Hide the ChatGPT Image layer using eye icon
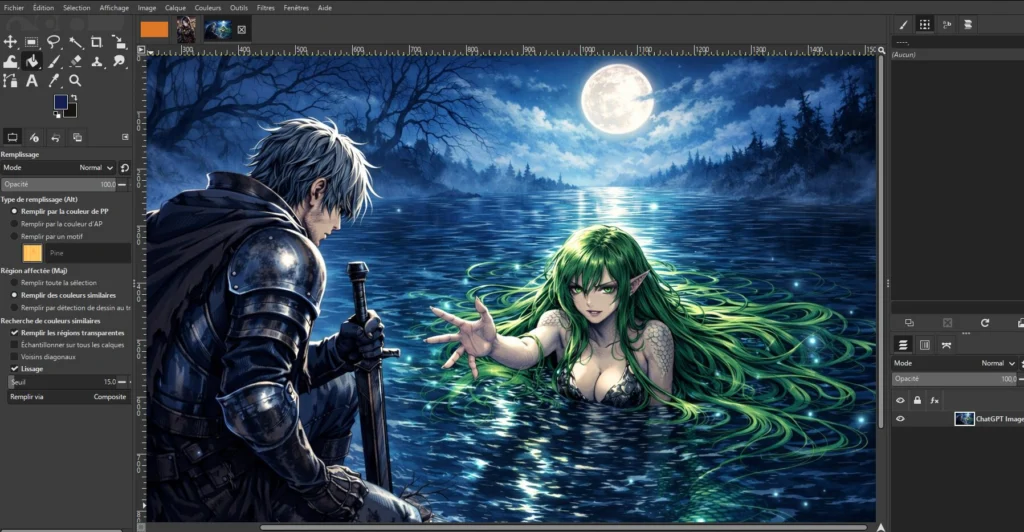Viewport: 1024px width, 532px height. [900, 419]
